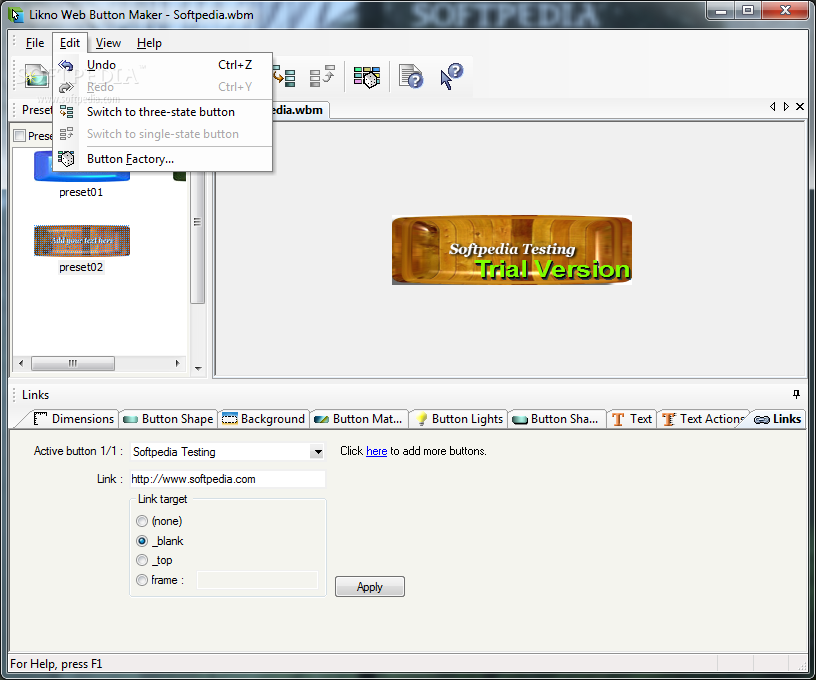Choose Undo from the Edit menu
Image resolution: width=816 pixels, height=680 pixels.
[162, 65]
